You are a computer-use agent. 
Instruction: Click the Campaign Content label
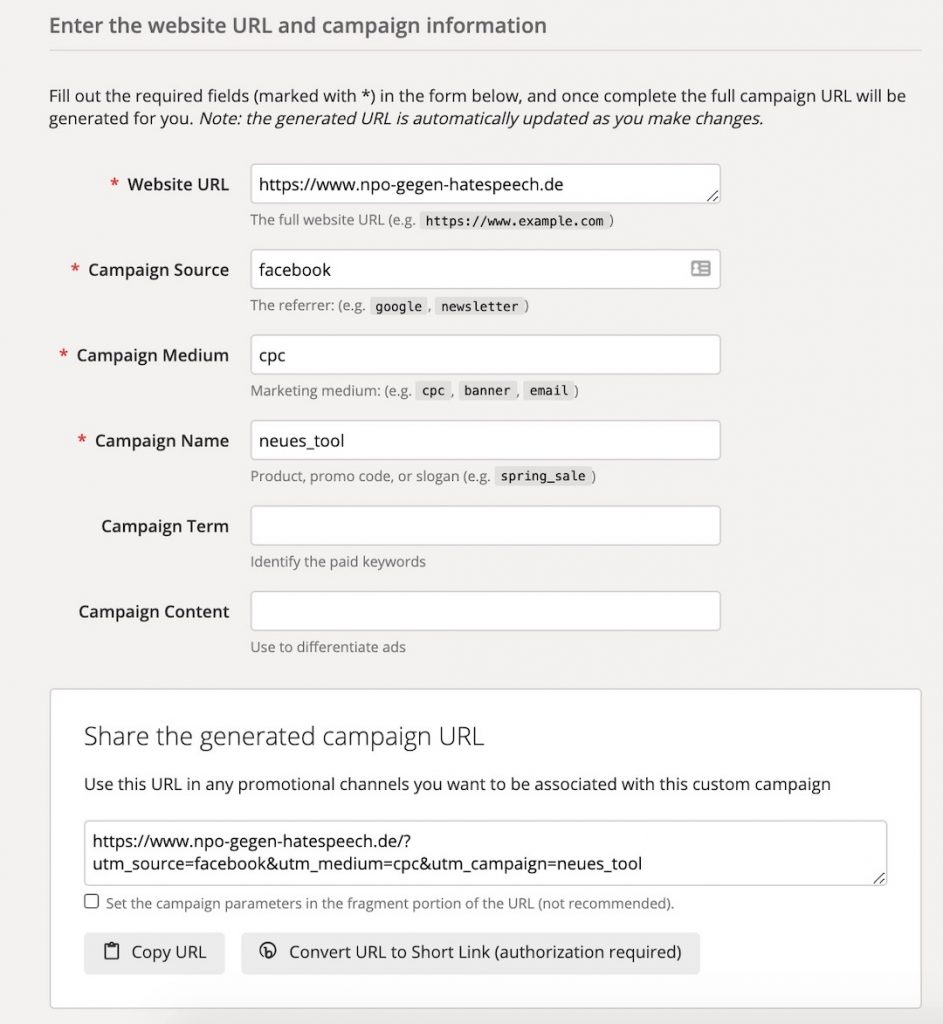click(x=154, y=611)
